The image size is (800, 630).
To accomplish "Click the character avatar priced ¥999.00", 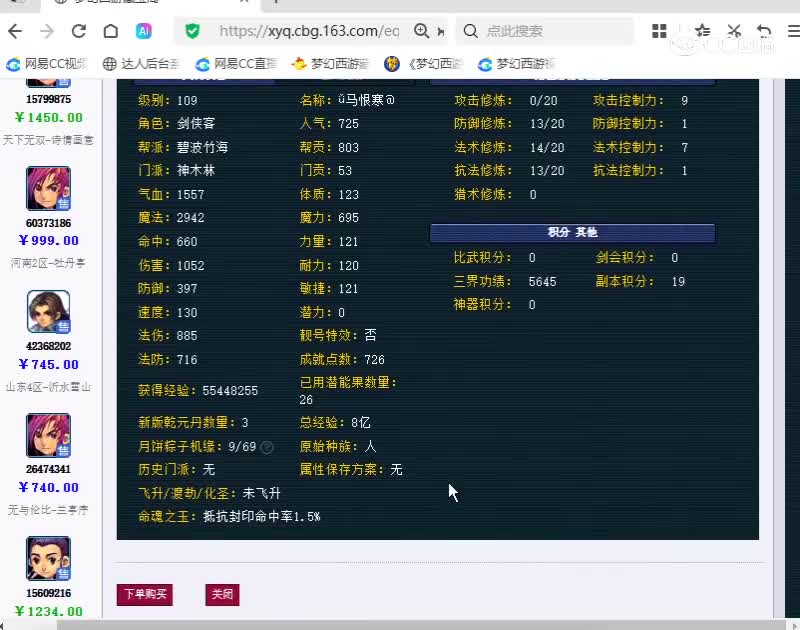I will [48, 189].
